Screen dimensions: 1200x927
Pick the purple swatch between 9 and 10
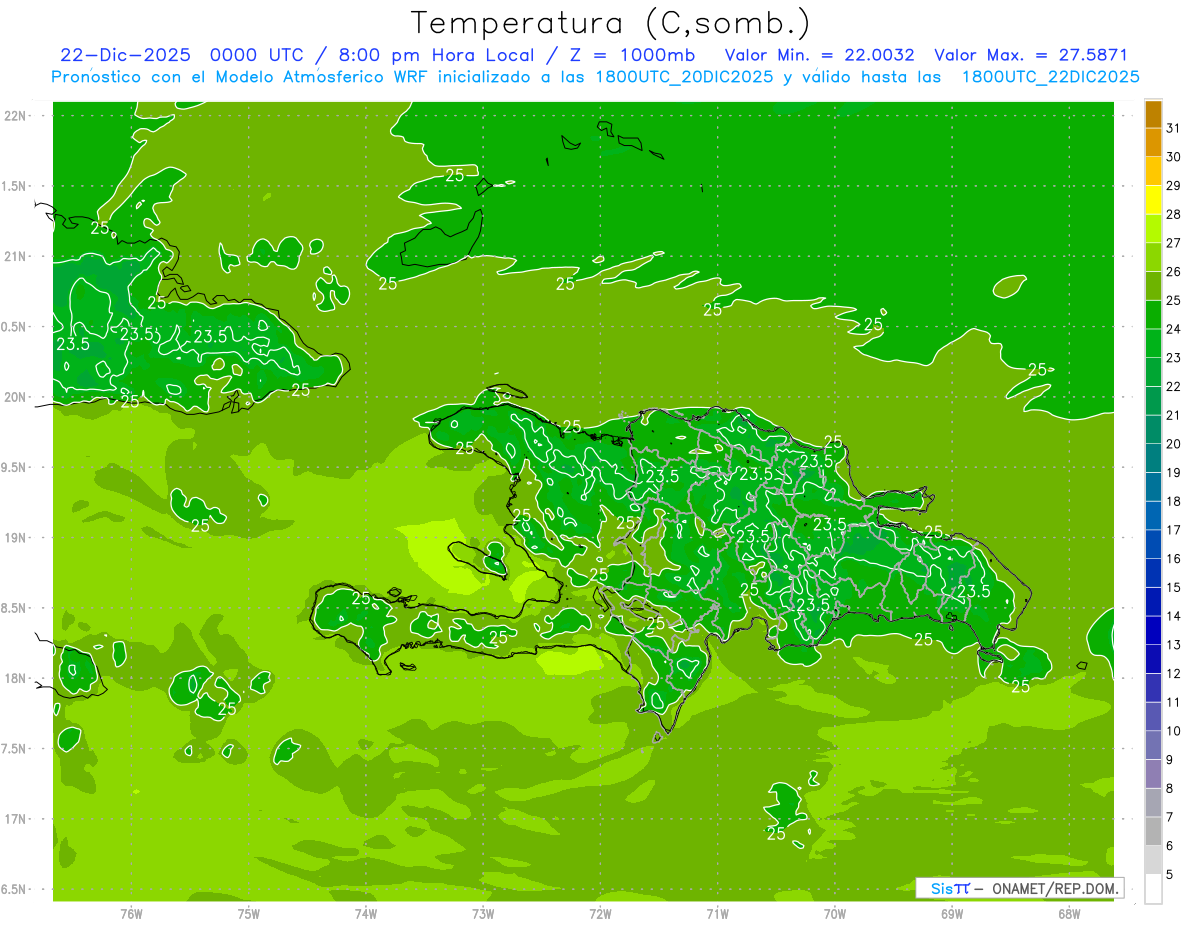1153,745
